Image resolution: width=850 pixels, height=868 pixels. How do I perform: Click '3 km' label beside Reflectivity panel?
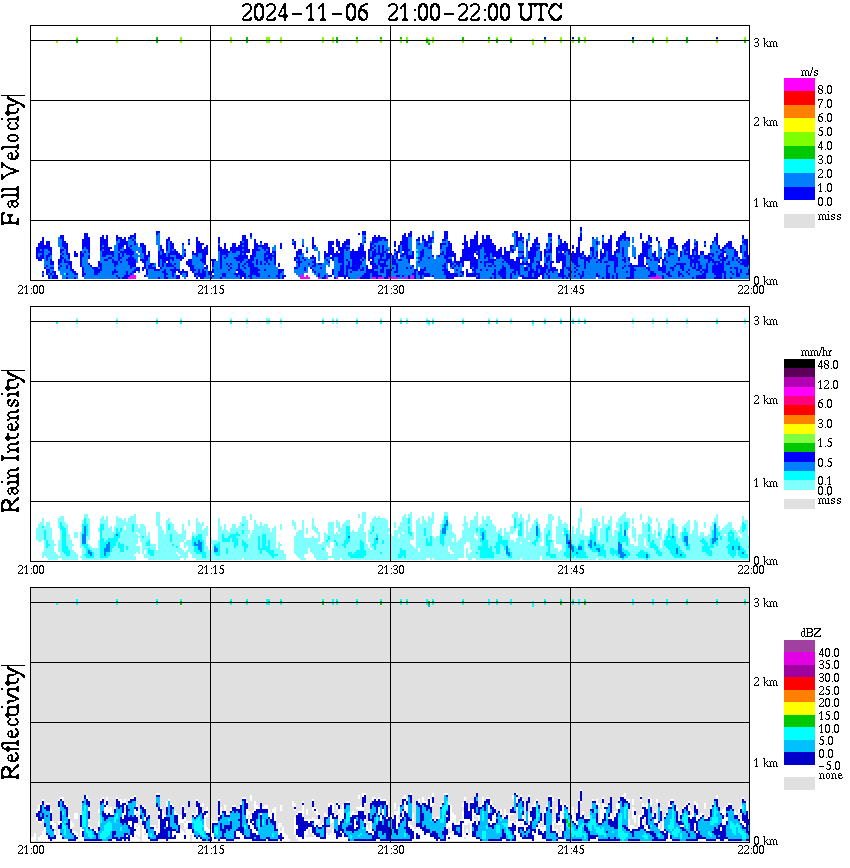[x=765, y=603]
